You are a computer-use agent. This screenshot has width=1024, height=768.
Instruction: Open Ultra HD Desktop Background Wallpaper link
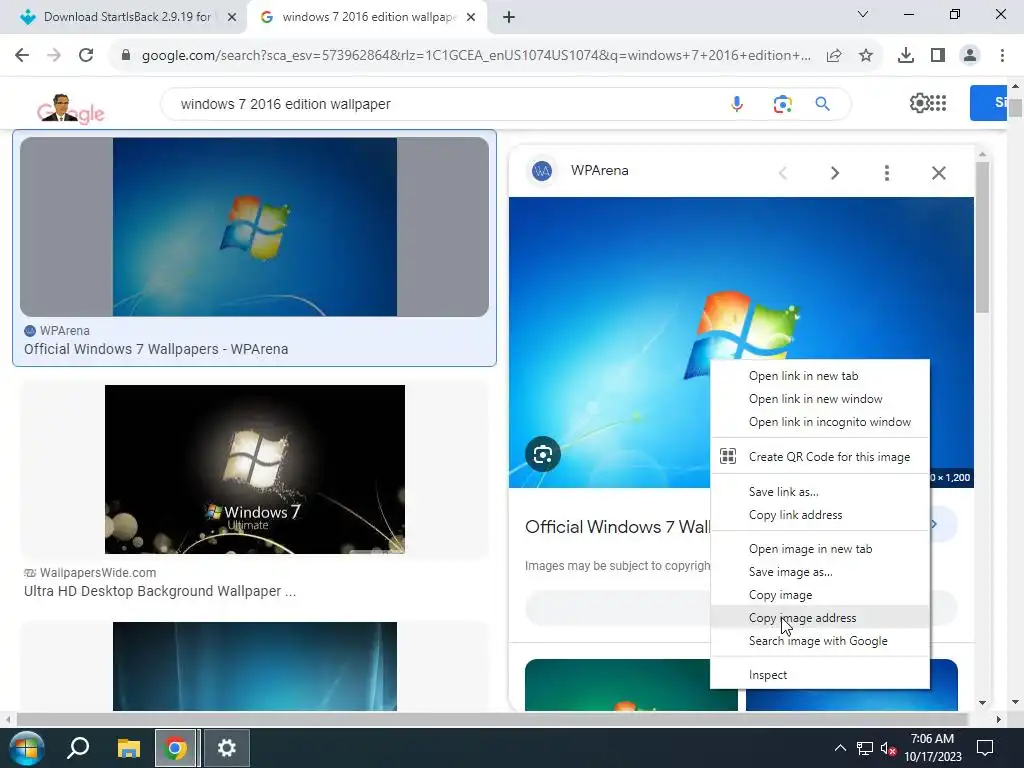(x=160, y=591)
